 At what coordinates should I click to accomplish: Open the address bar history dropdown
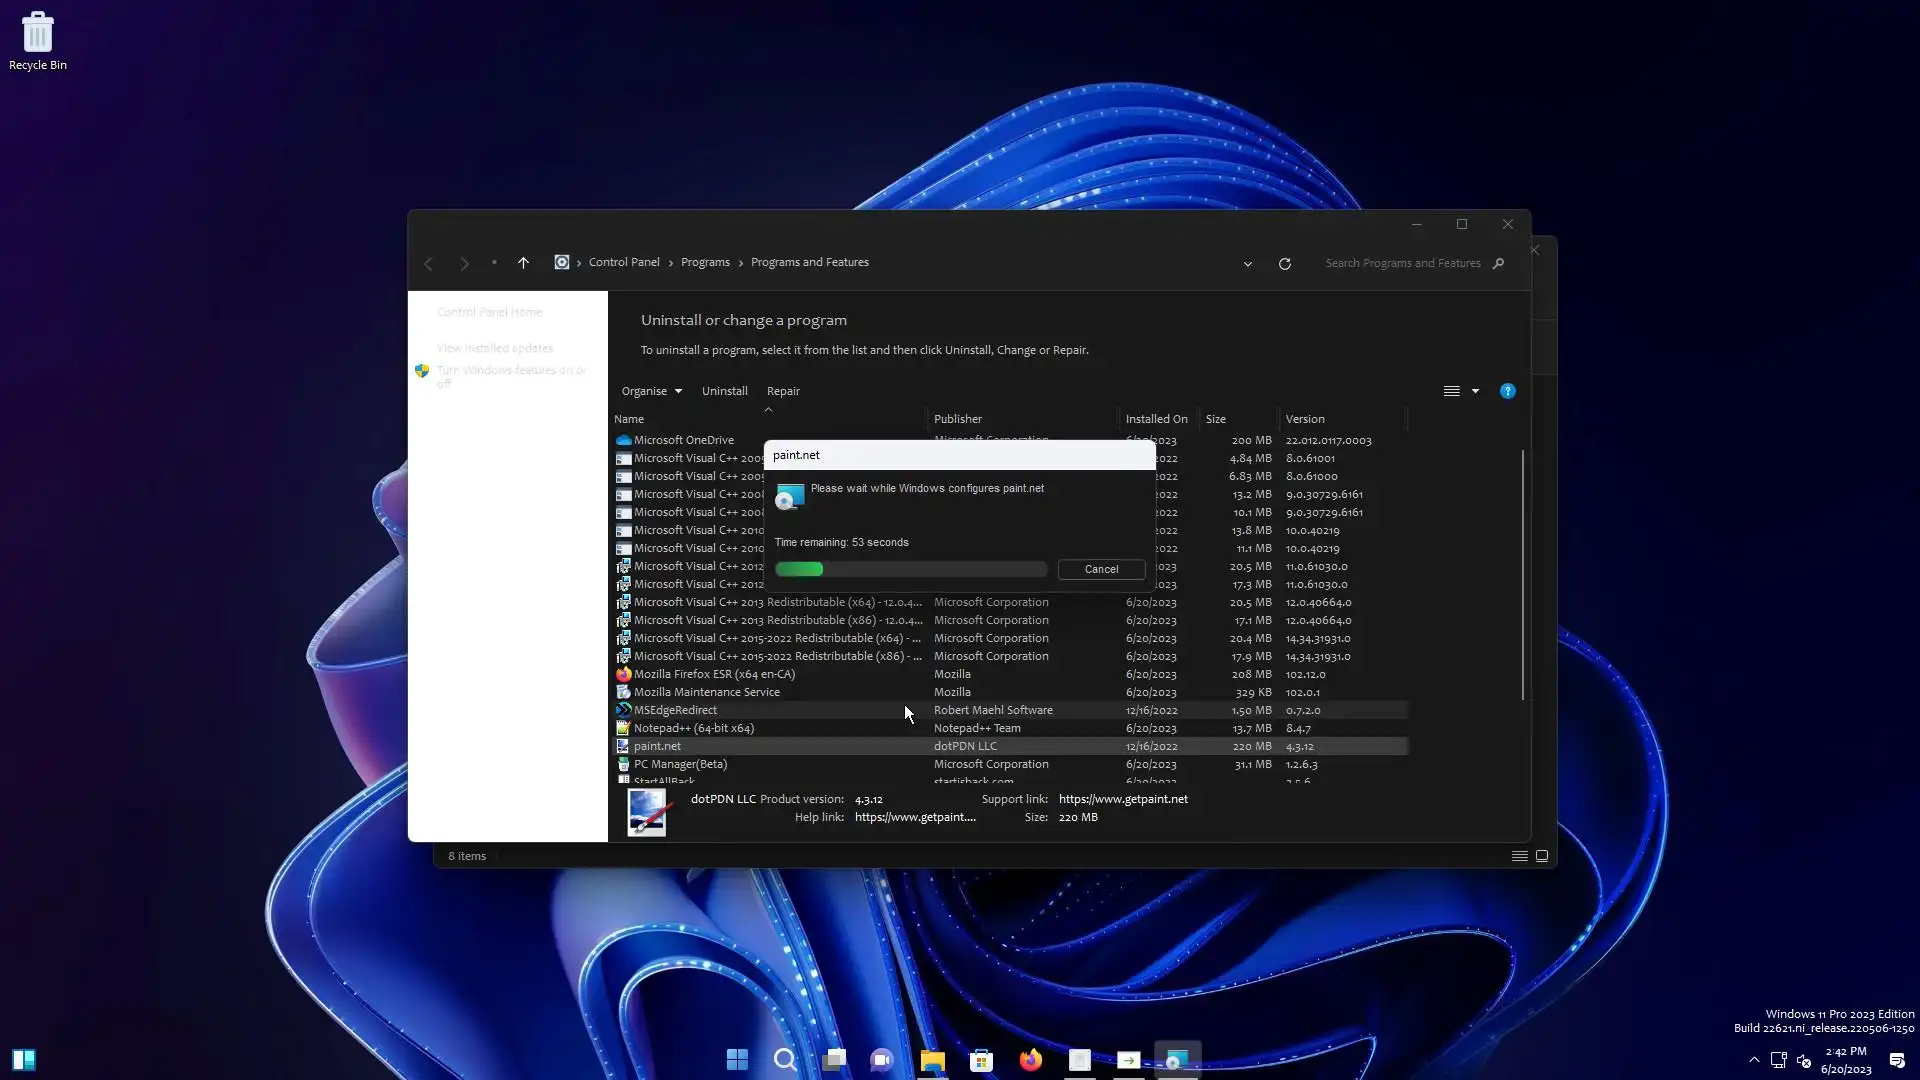click(1247, 264)
